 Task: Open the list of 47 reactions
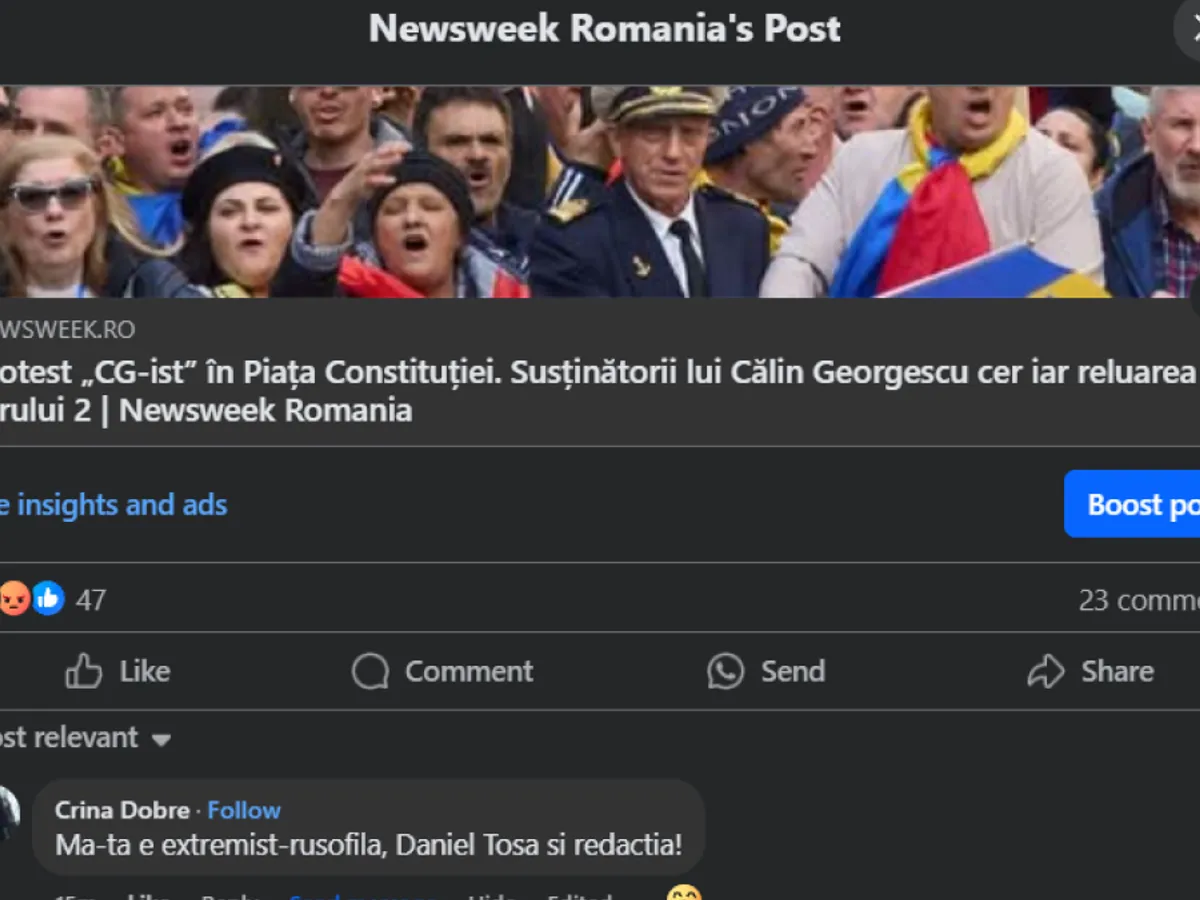[91, 600]
